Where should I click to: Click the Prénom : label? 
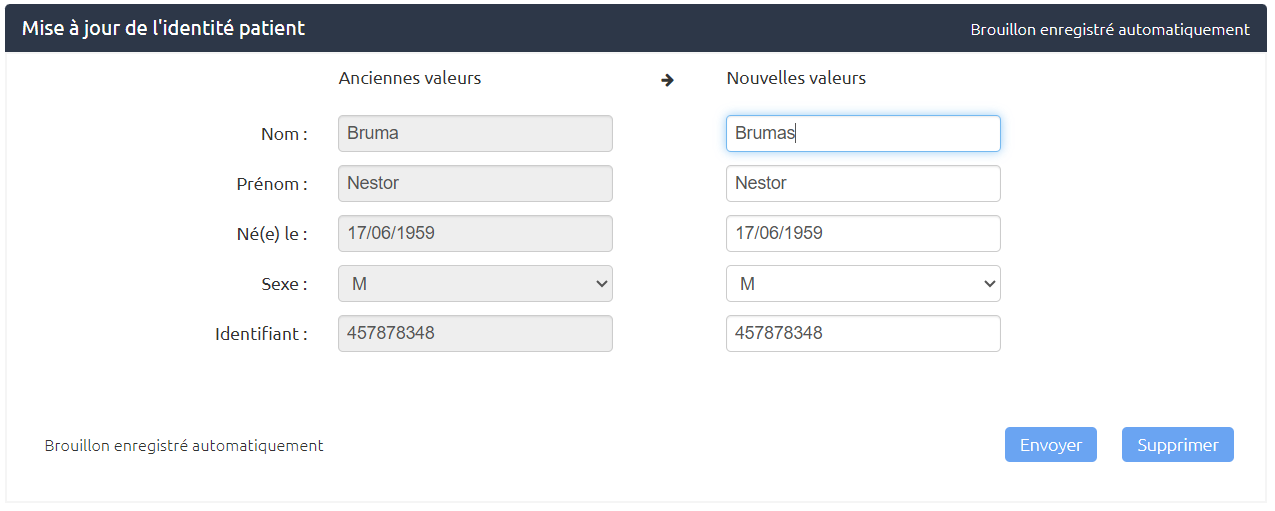271,184
